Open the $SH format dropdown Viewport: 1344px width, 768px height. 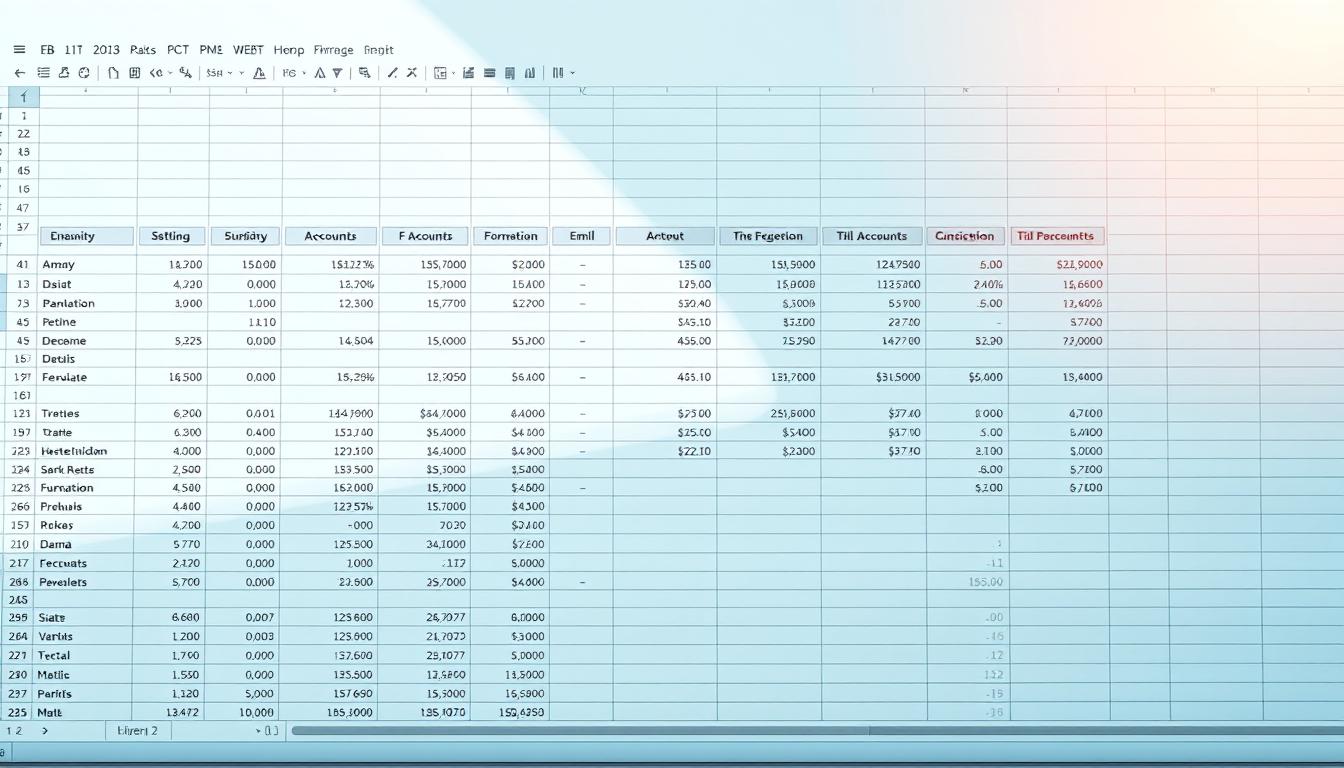(219, 73)
